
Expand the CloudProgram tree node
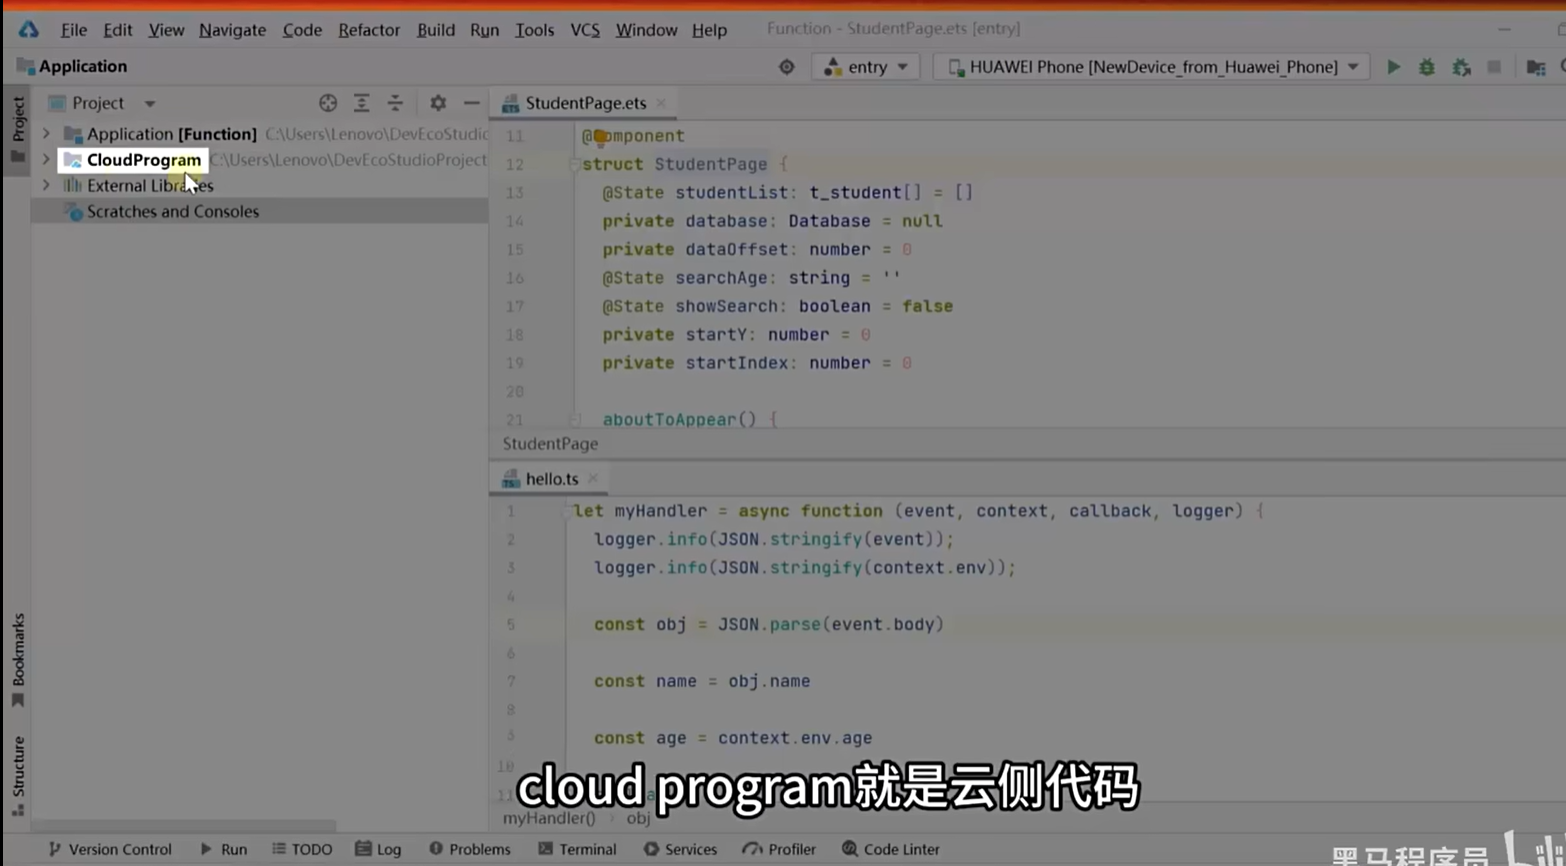click(46, 160)
